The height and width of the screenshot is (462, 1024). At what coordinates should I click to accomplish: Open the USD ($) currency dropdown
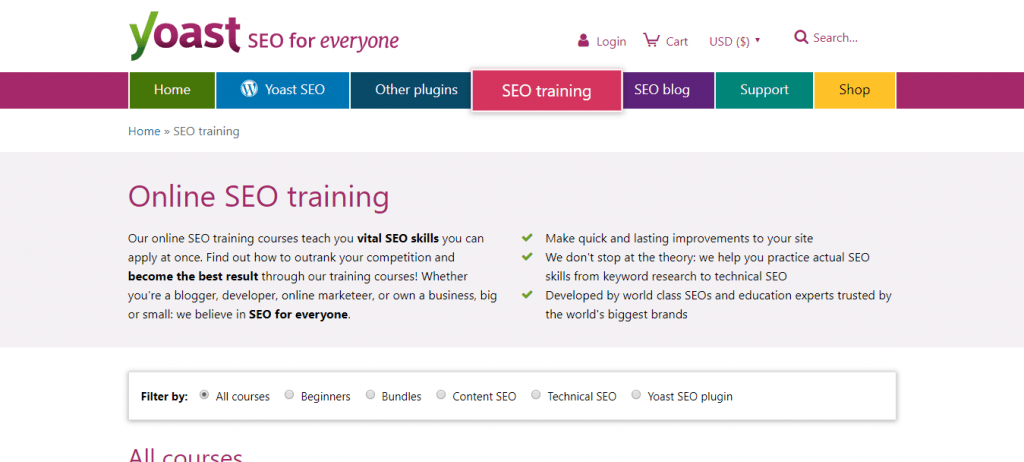[x=735, y=41]
